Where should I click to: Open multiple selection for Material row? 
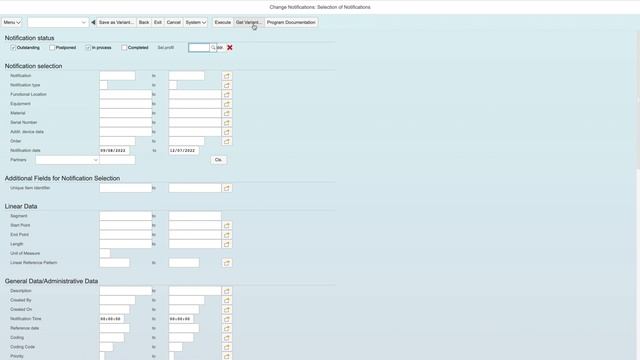click(227, 113)
